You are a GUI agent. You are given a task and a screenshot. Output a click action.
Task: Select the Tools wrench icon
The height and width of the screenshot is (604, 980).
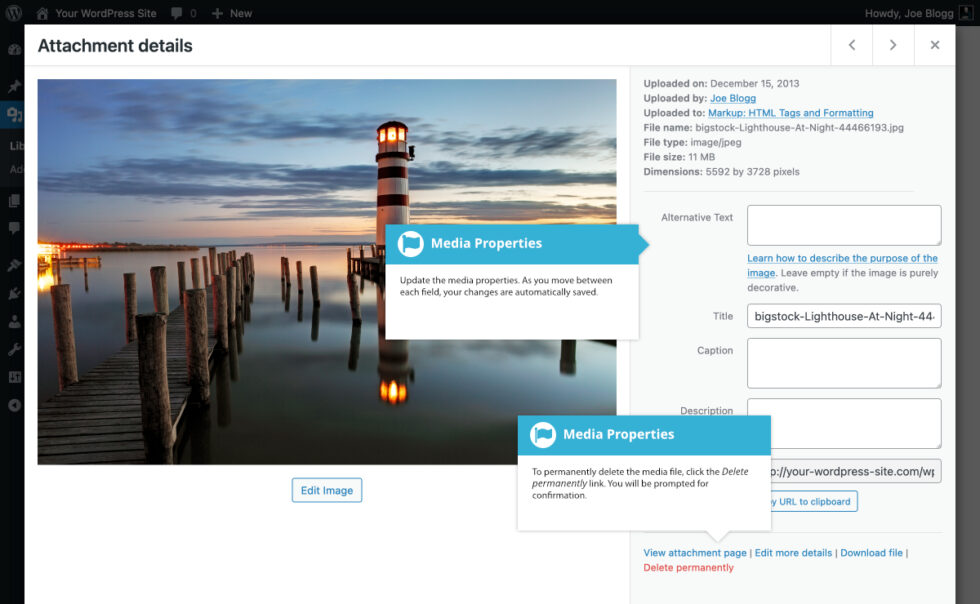click(13, 351)
